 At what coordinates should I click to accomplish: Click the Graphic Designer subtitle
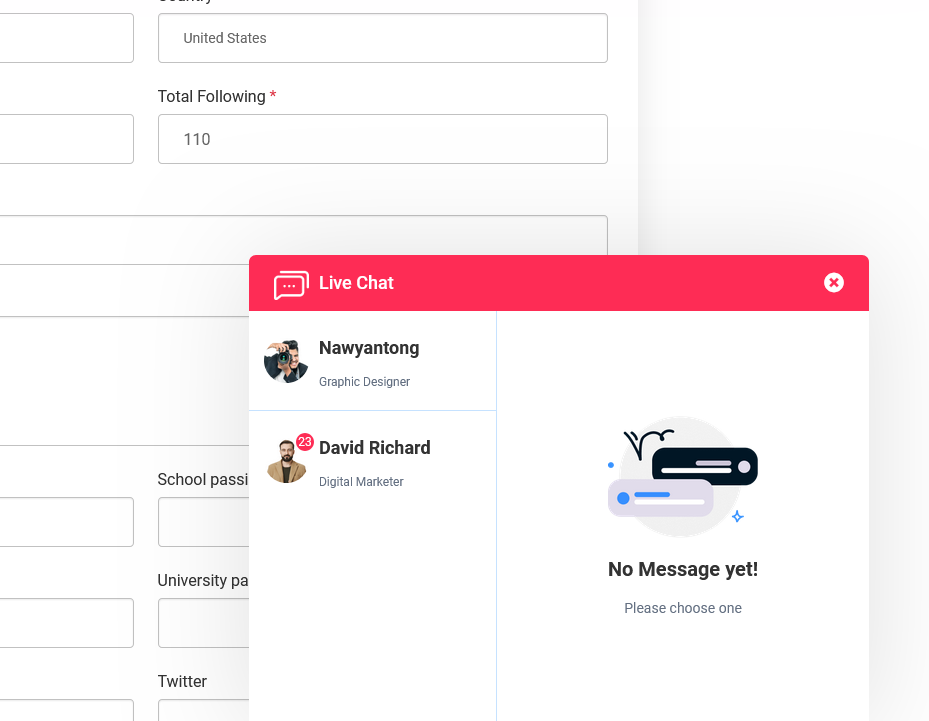pos(364,382)
